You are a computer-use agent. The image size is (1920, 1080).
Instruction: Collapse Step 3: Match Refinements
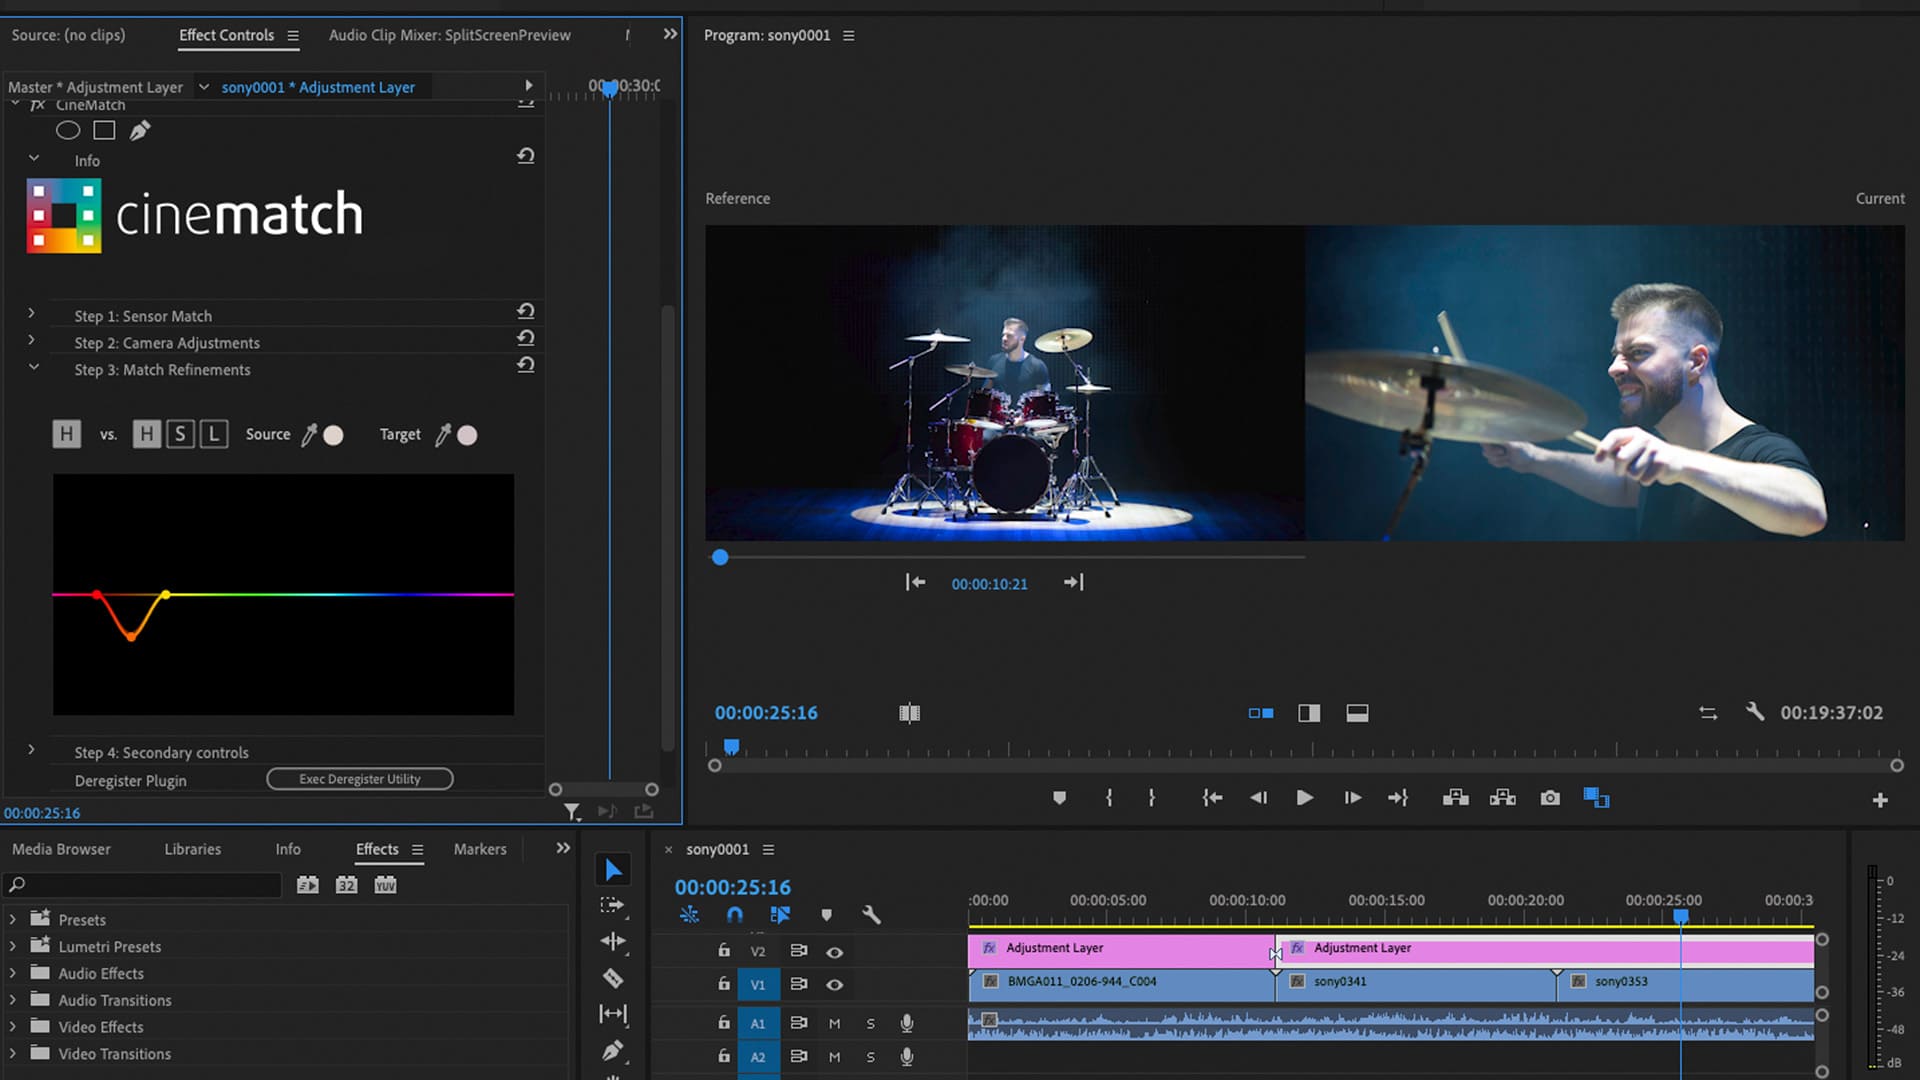(33, 368)
